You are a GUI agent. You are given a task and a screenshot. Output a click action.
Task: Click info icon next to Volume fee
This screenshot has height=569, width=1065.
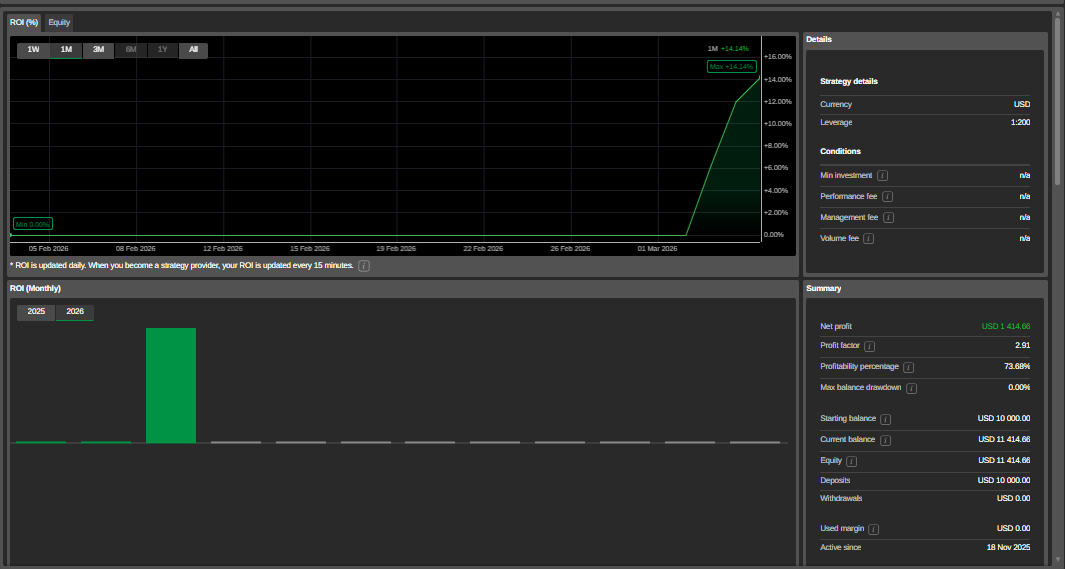868,239
